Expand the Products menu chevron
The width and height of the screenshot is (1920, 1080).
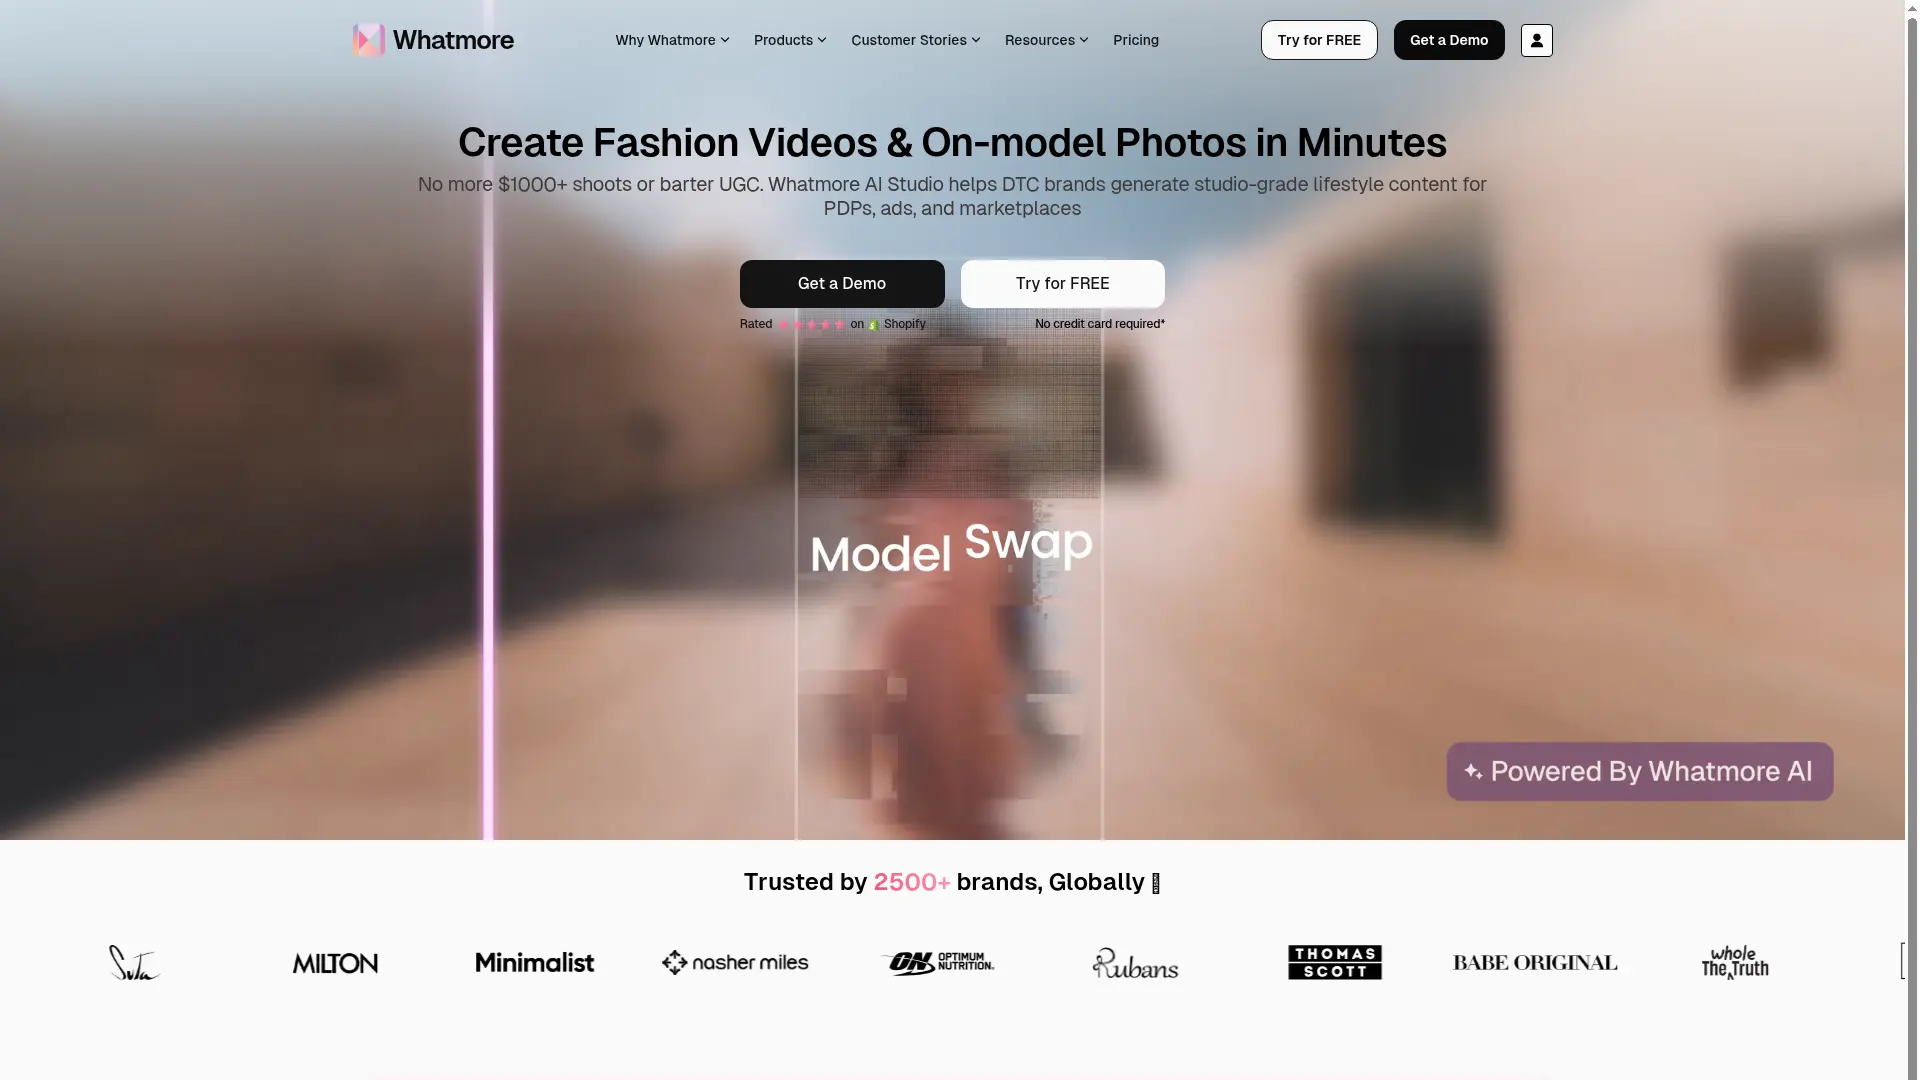822,40
